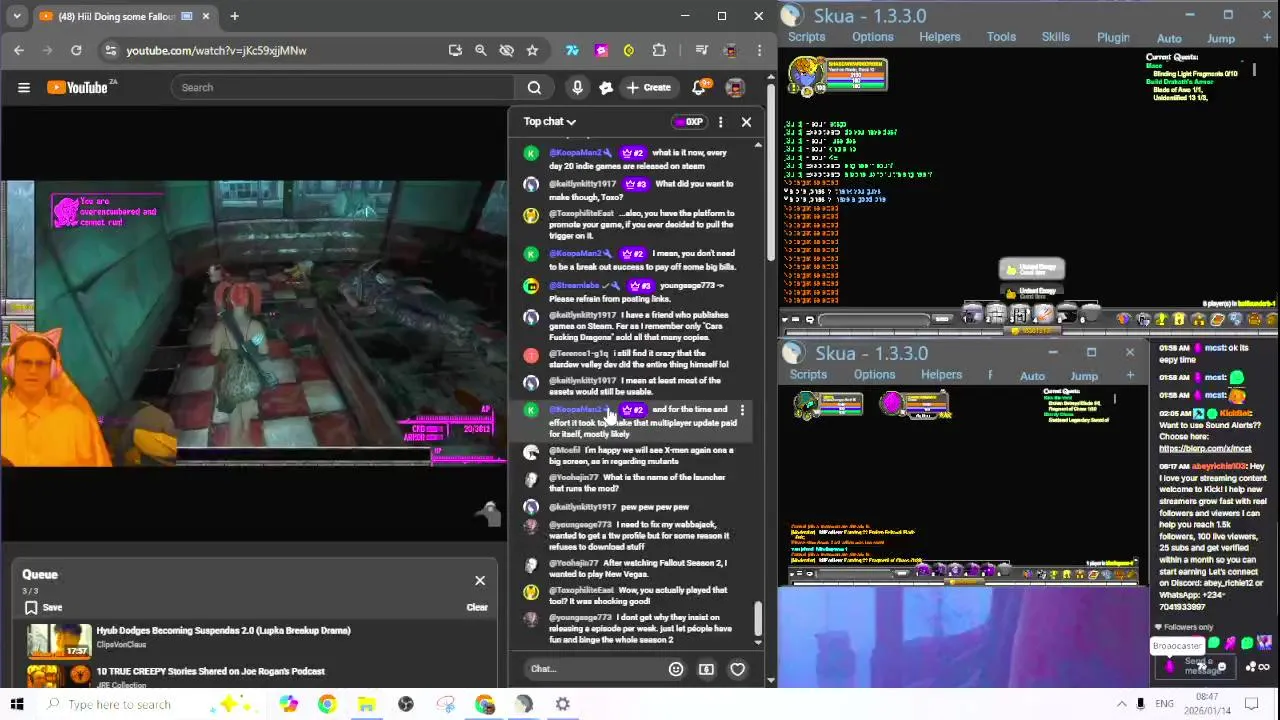
Task: Open Options menu in top Skua window
Action: [x=873, y=37]
